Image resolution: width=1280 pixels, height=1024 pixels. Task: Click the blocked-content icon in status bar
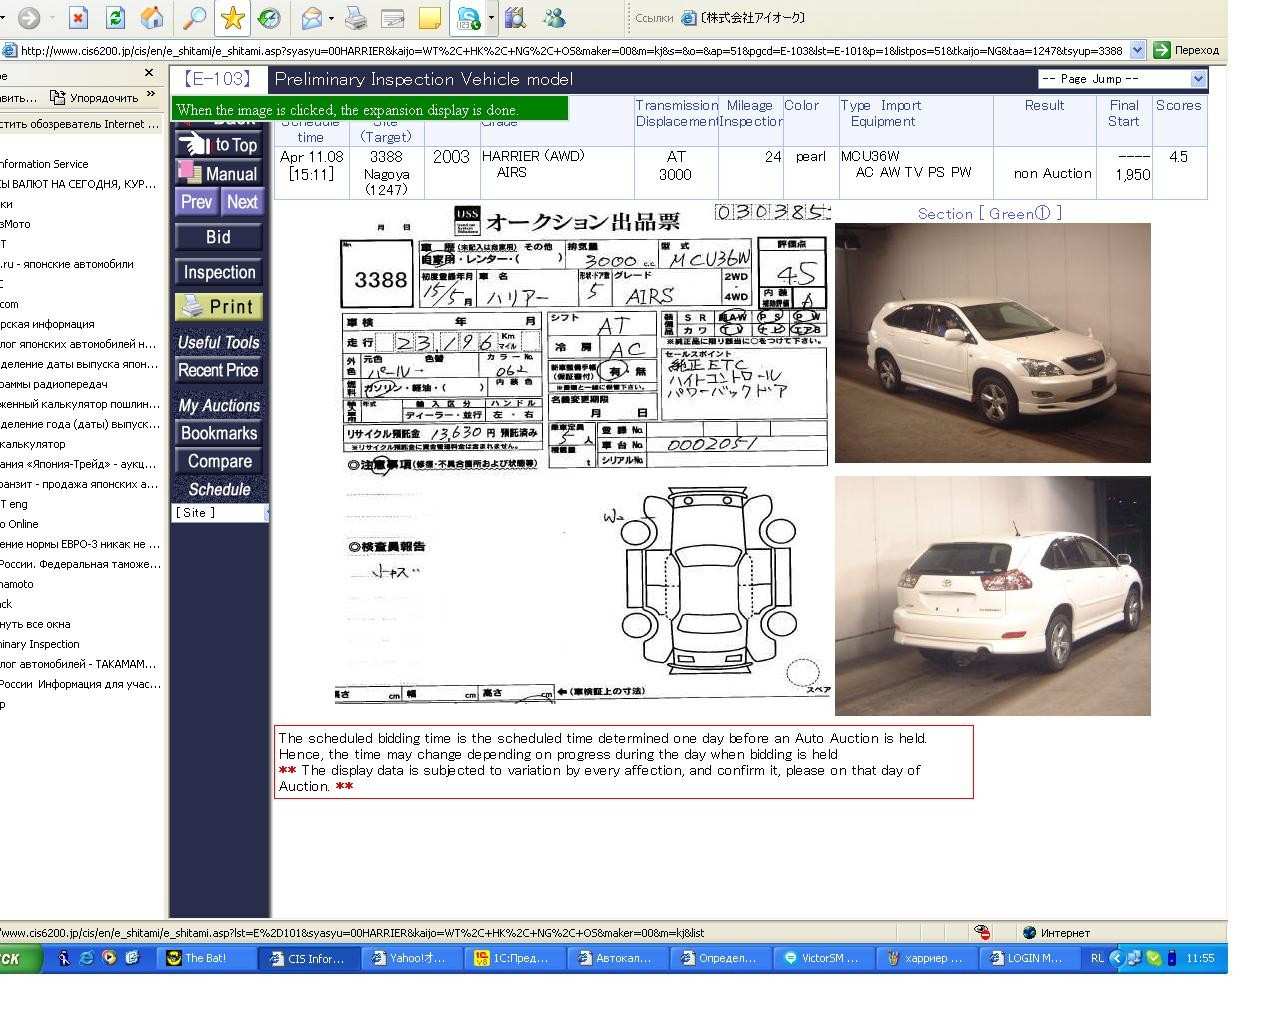[983, 932]
